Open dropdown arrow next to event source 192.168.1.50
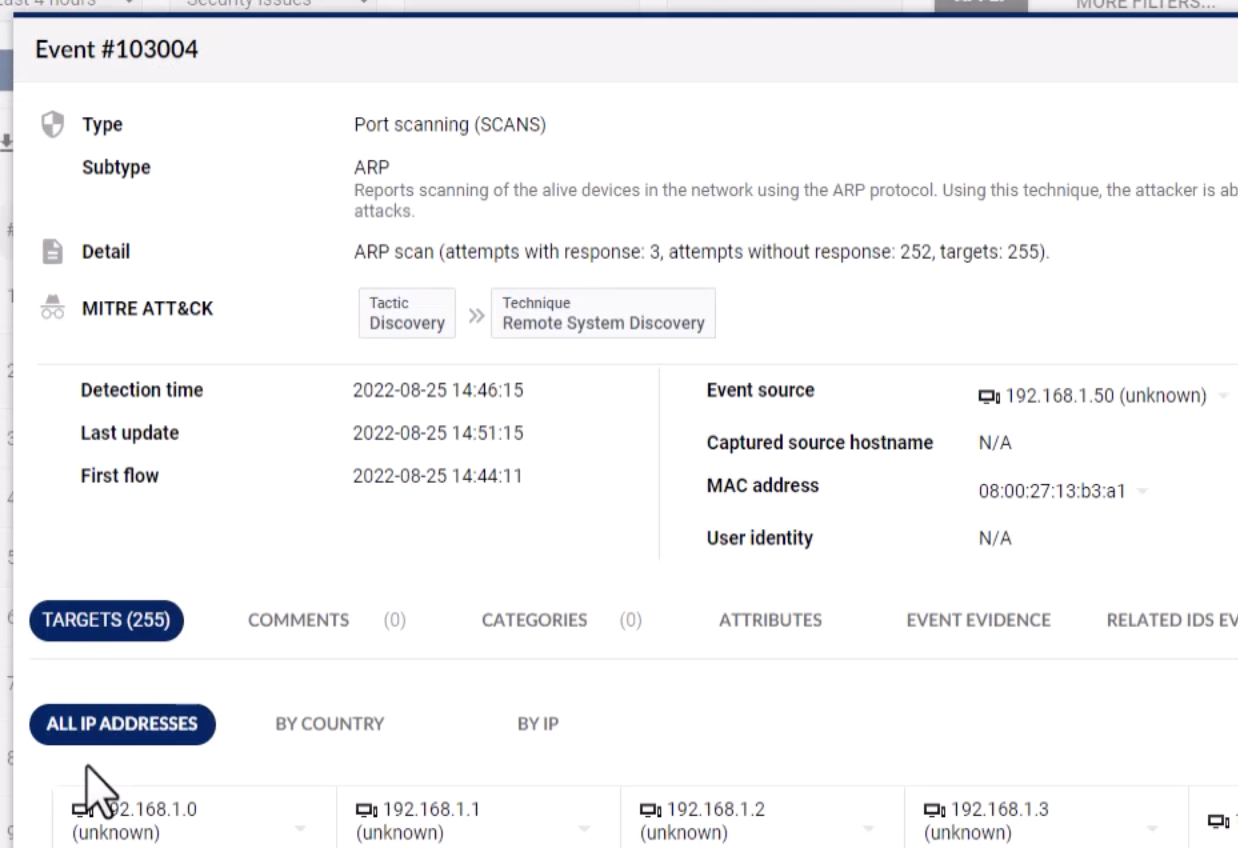1238x848 pixels. (x=1222, y=396)
